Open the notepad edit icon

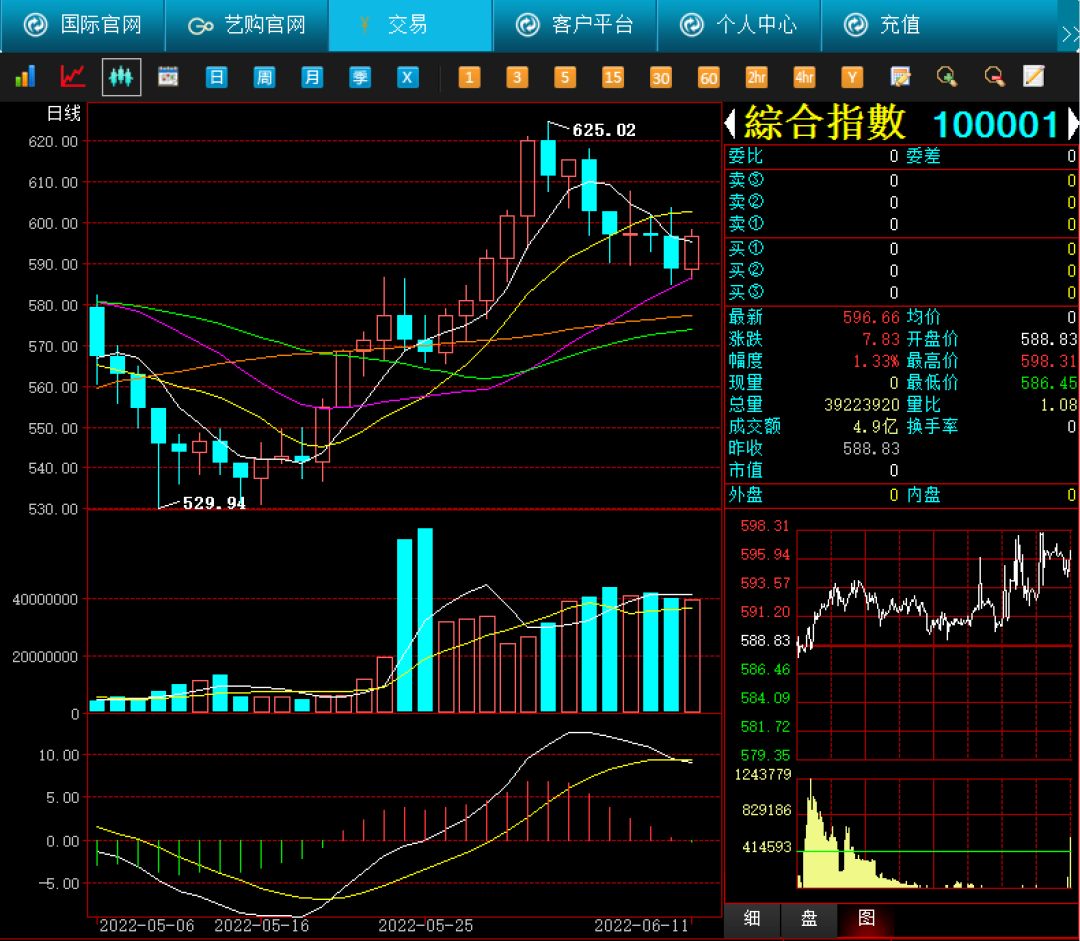[1034, 76]
